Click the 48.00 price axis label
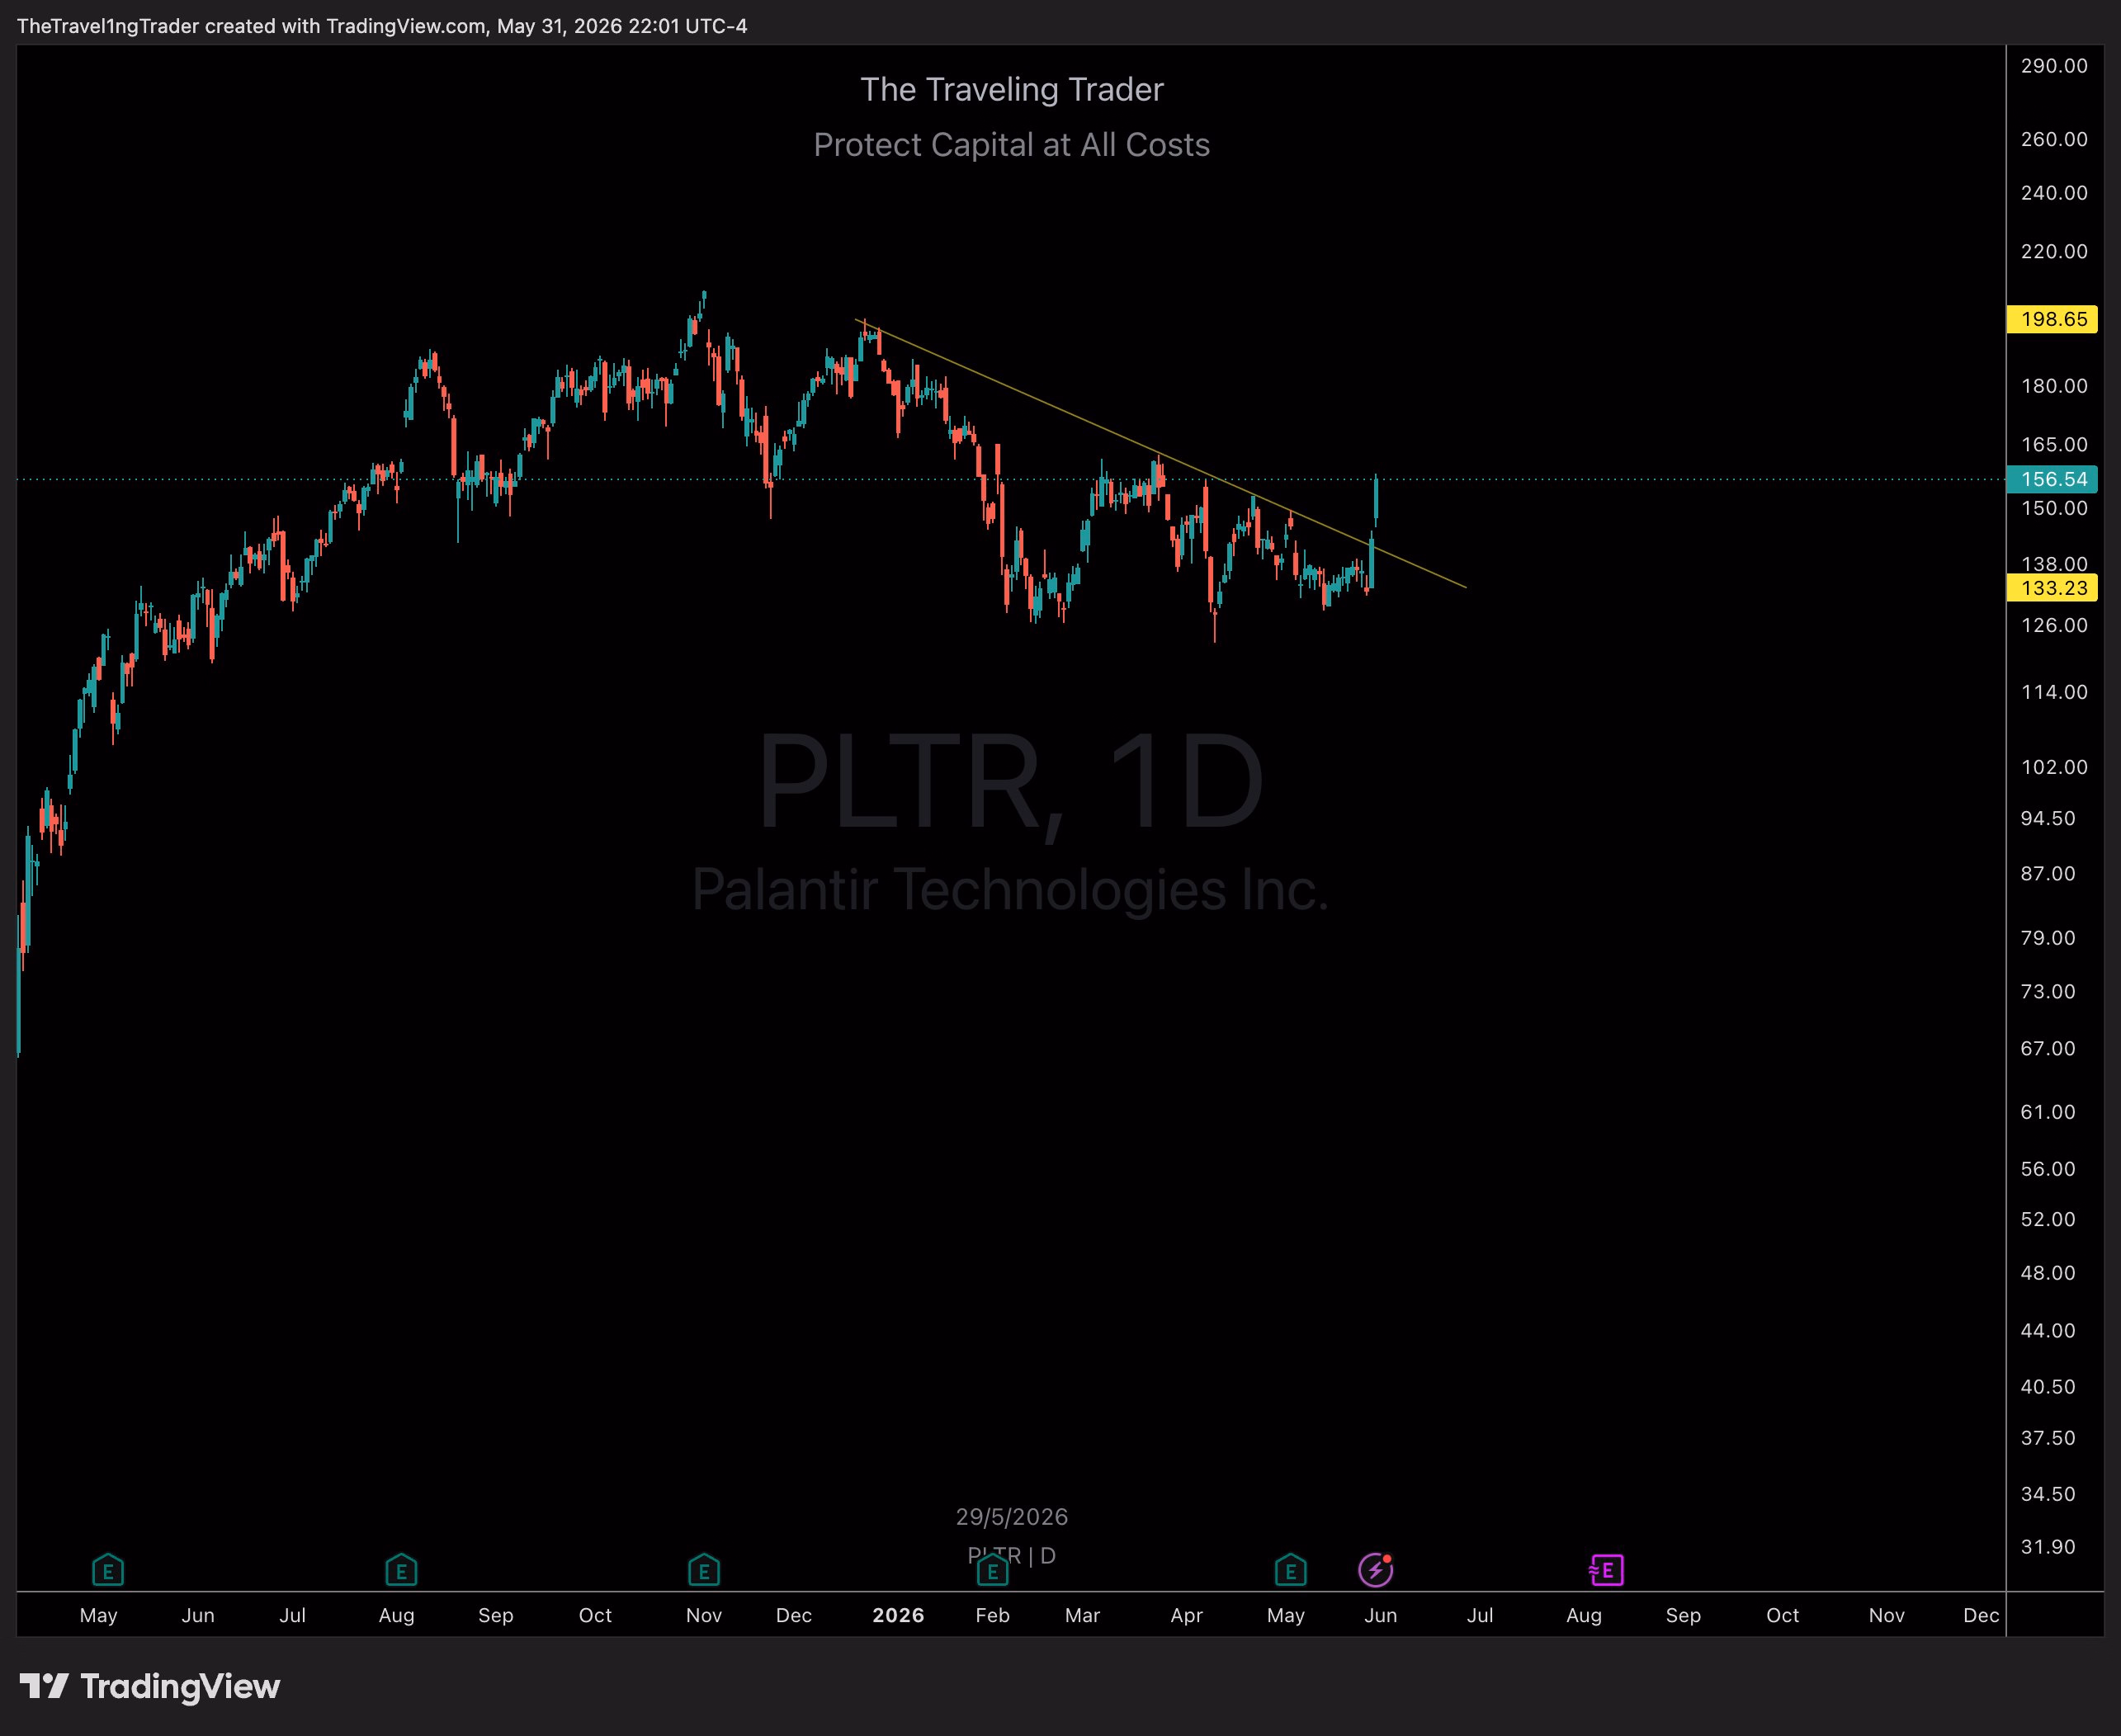Viewport: 2121px width, 1736px height. [x=2048, y=1273]
